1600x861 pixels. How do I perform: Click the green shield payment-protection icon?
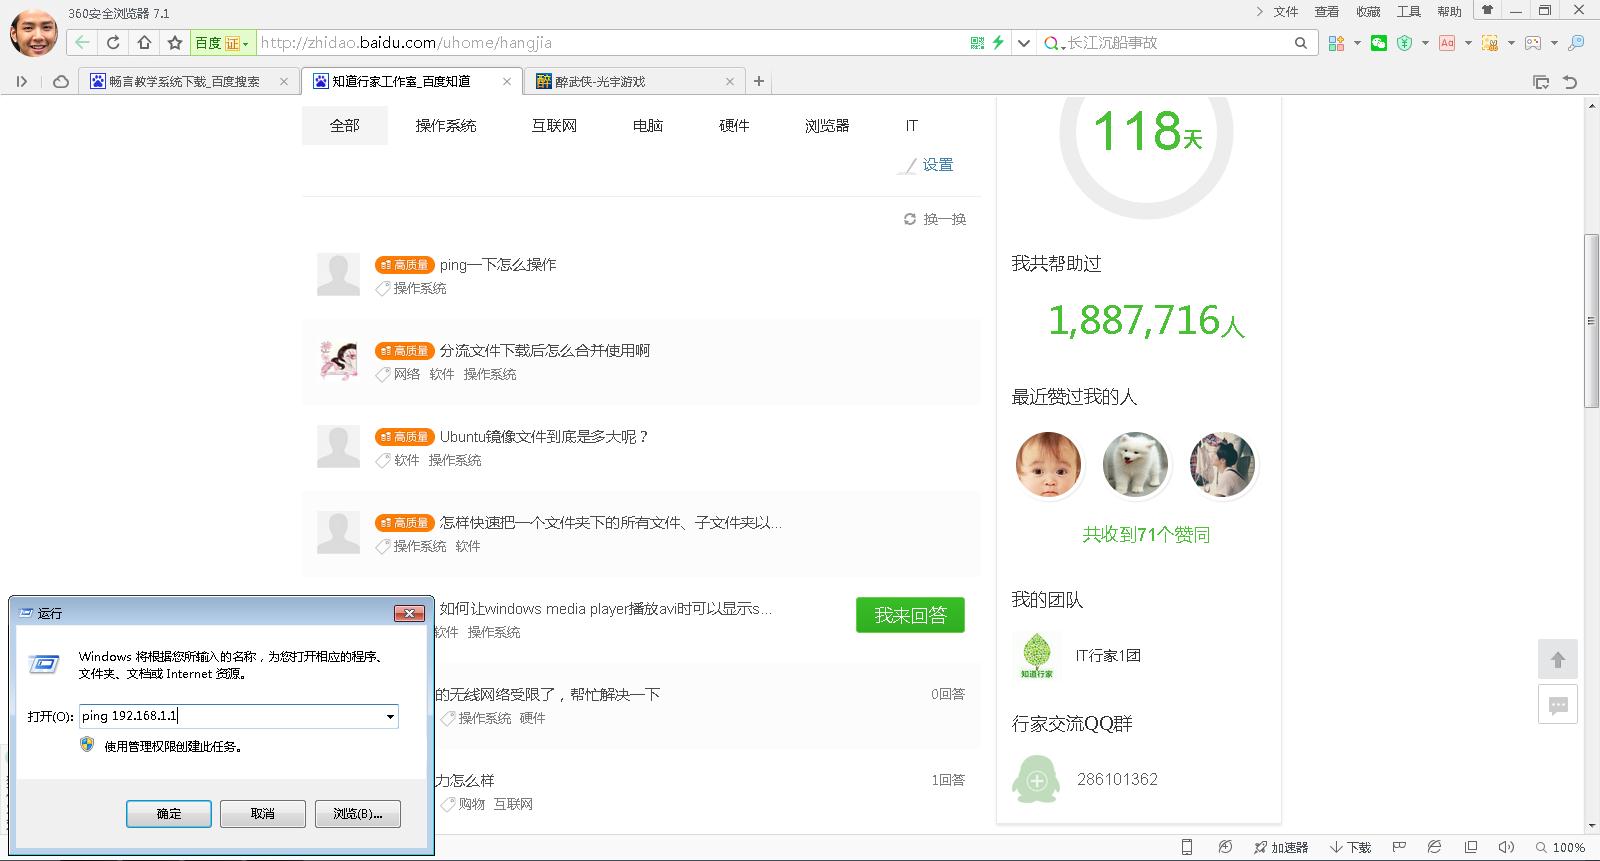[x=1404, y=43]
